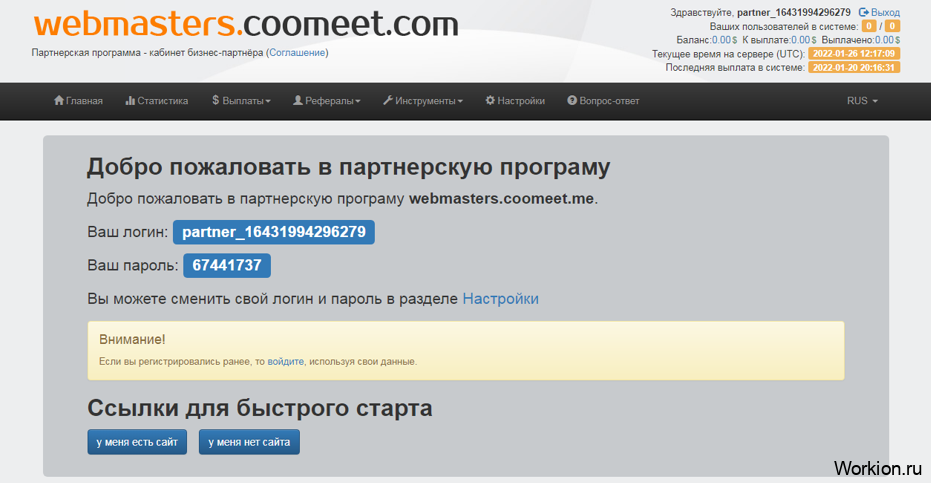The width and height of the screenshot is (931, 483).
Task: Go to the Статистика menu item
Action: point(157,100)
